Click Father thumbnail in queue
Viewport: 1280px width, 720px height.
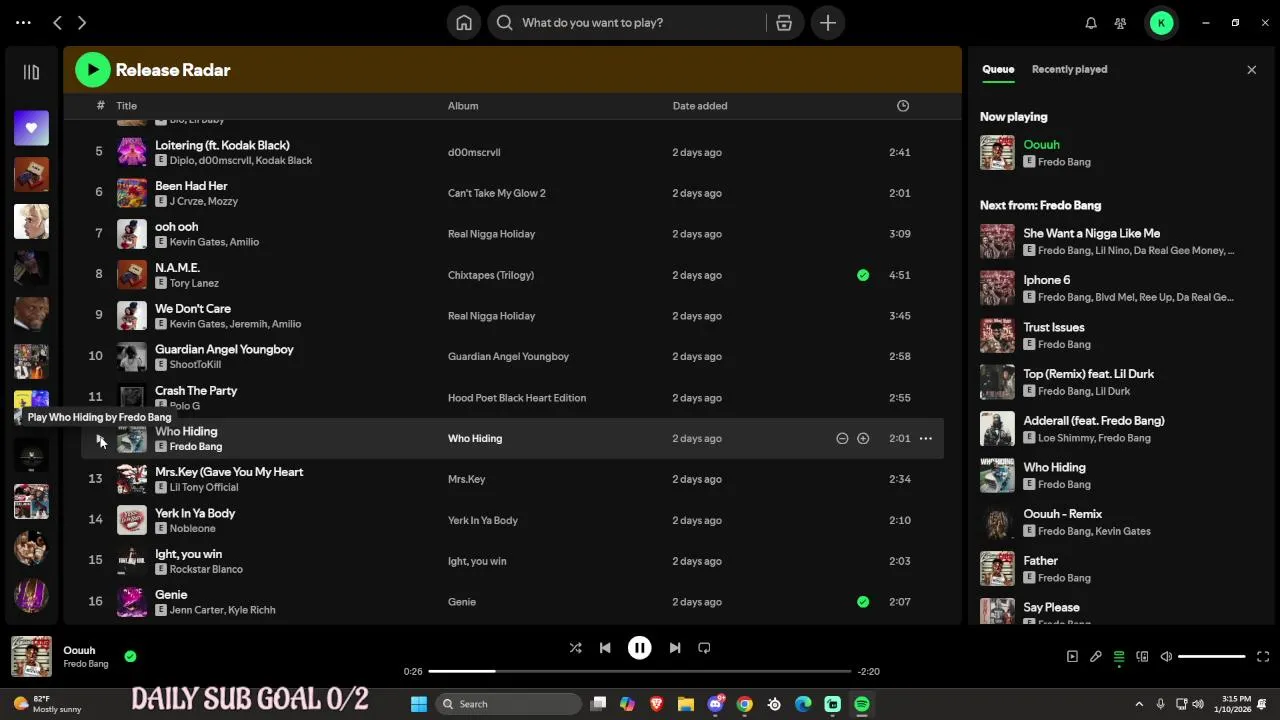997,569
